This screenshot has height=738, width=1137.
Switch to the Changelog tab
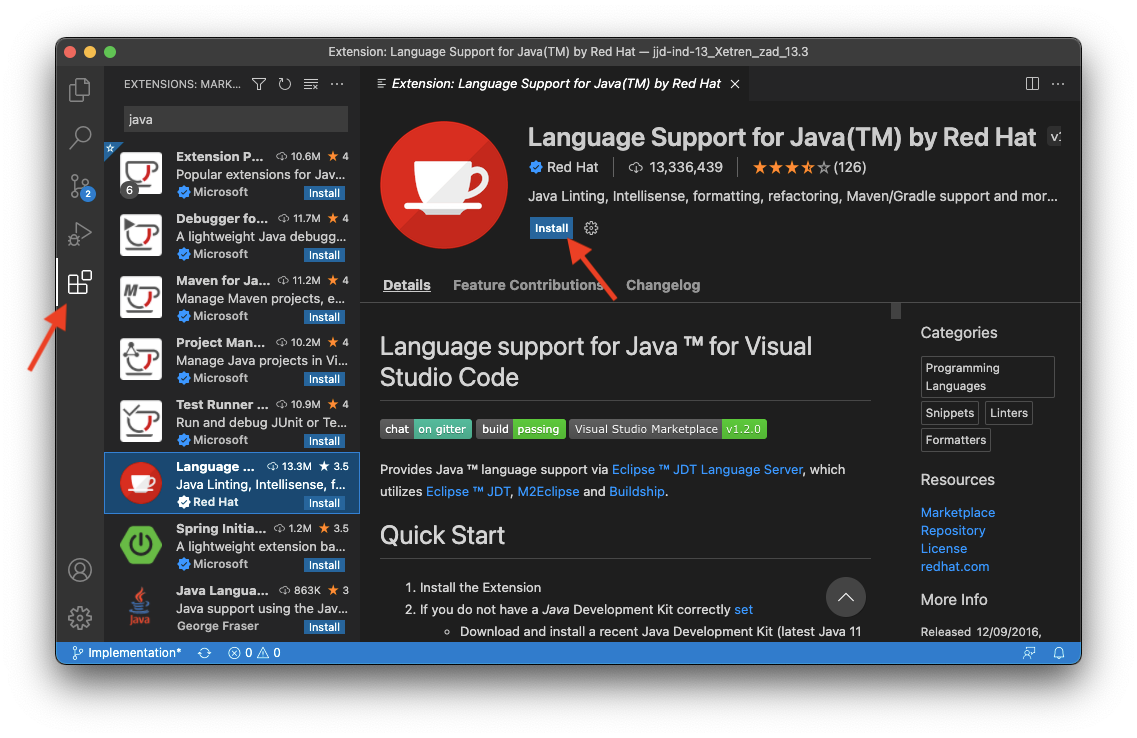(x=663, y=285)
